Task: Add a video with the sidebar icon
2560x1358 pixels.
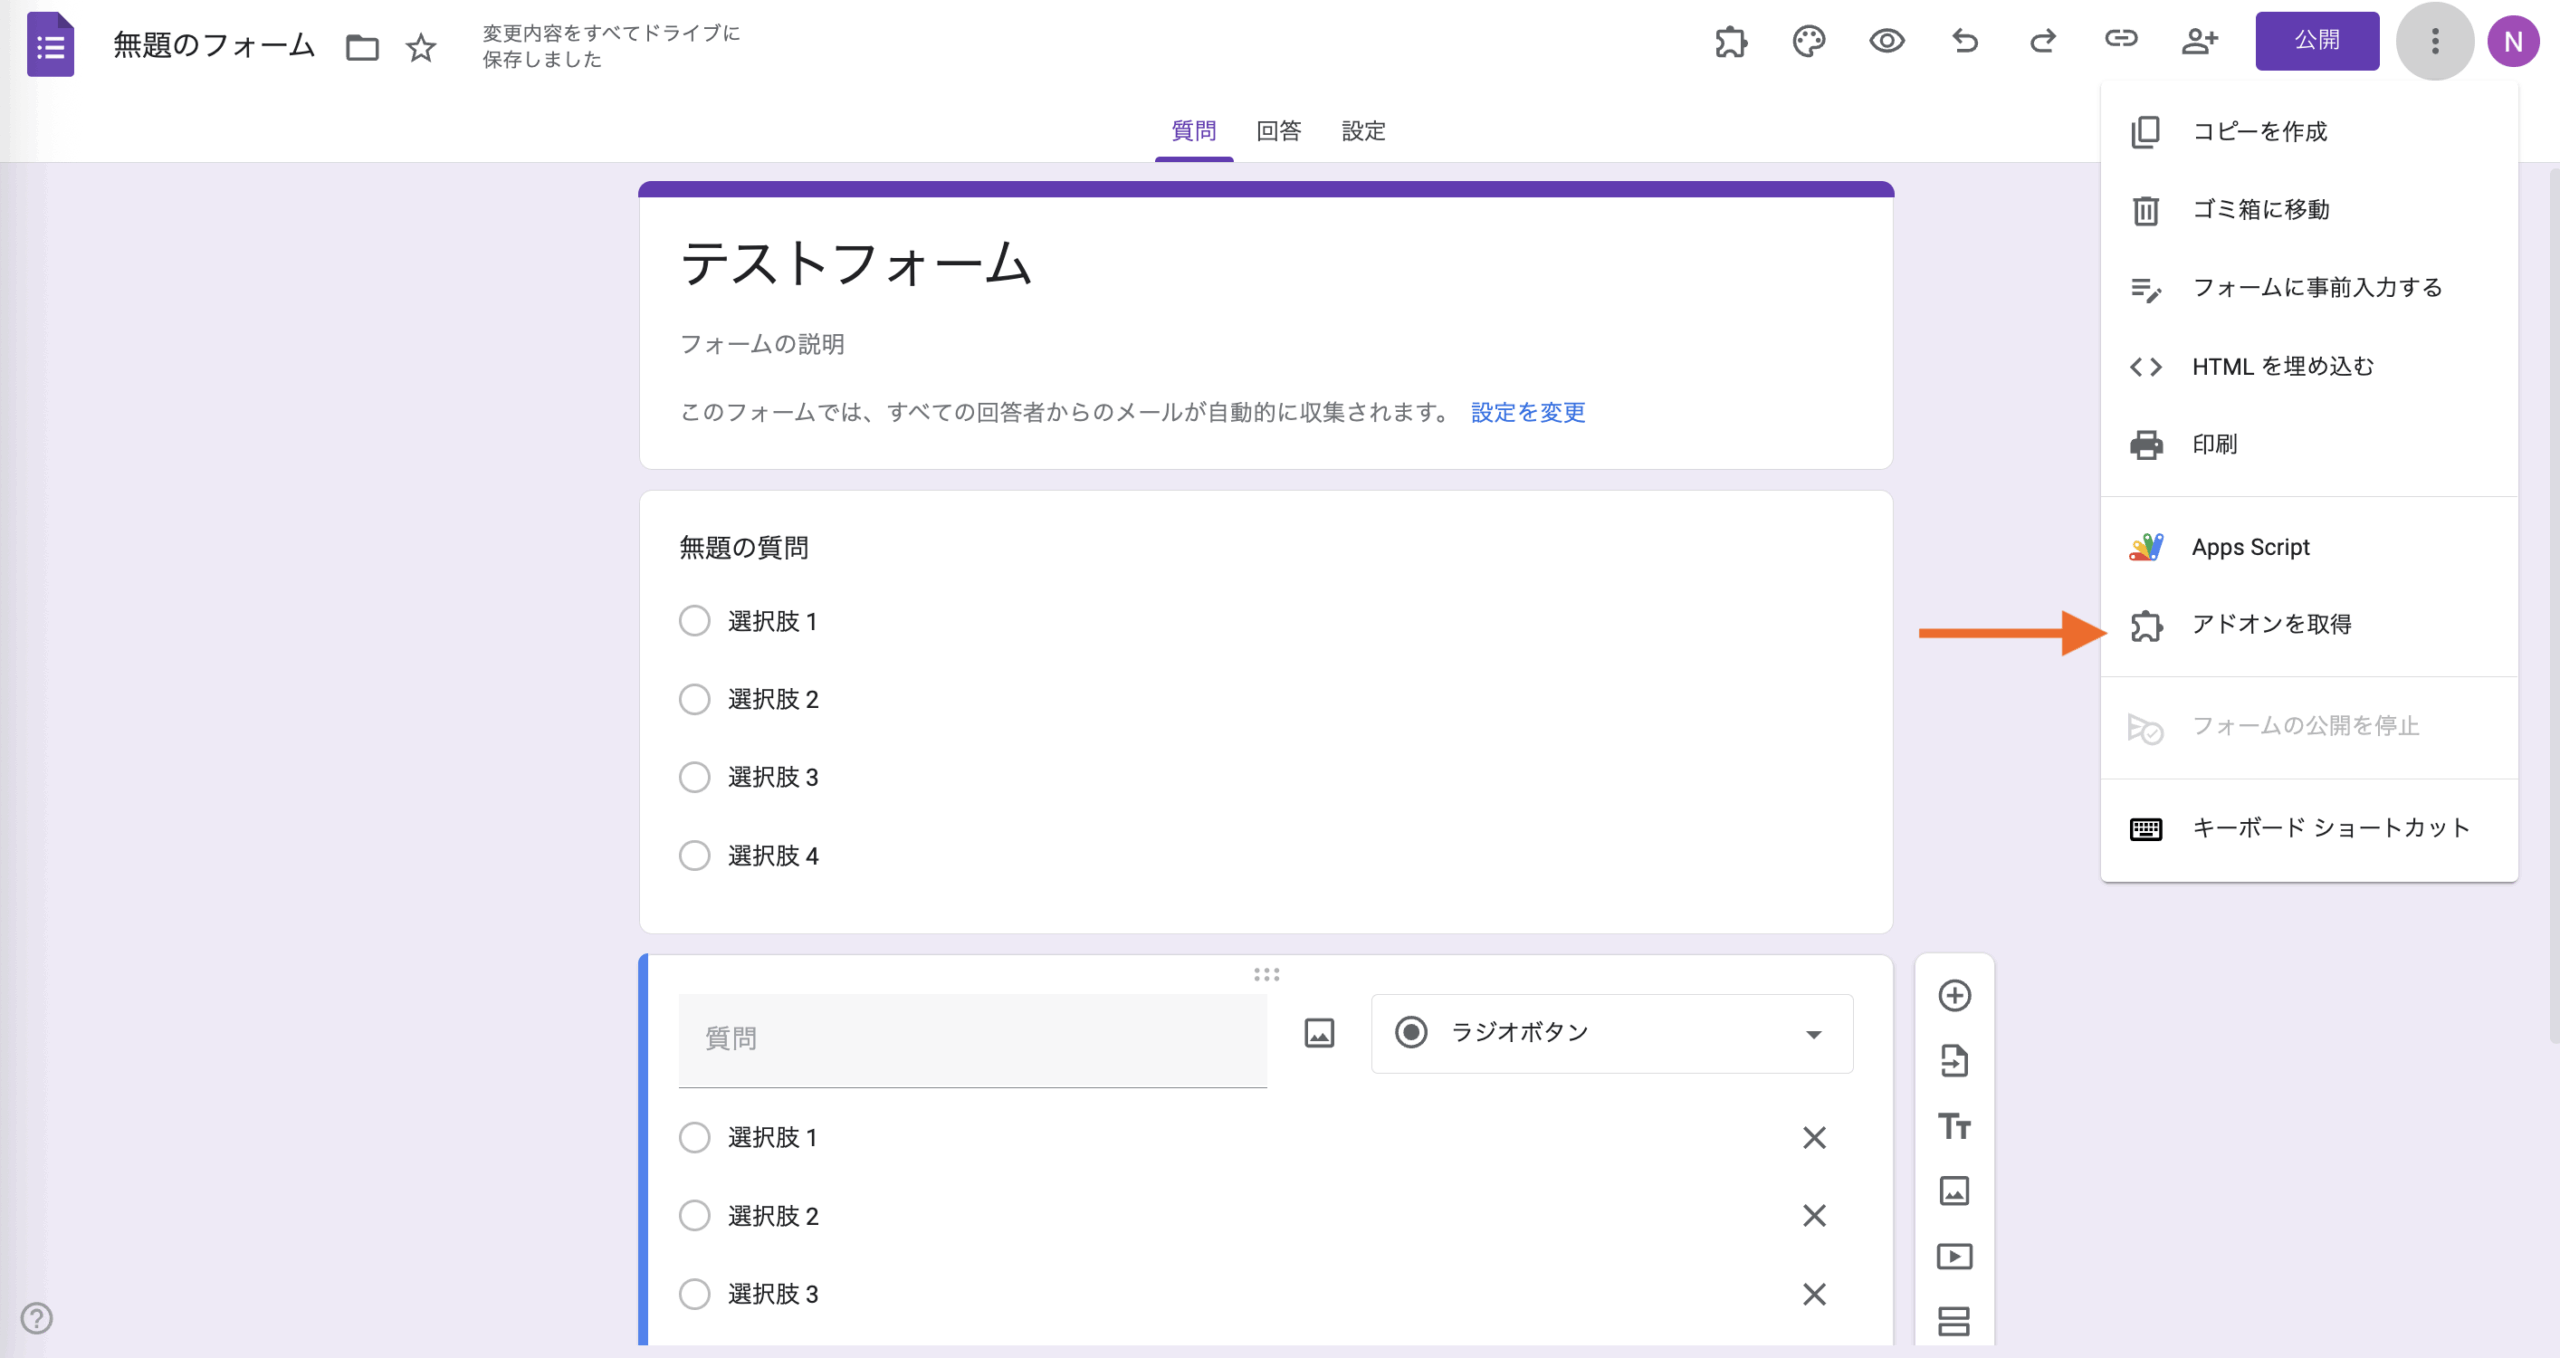Action: pos(1955,1255)
